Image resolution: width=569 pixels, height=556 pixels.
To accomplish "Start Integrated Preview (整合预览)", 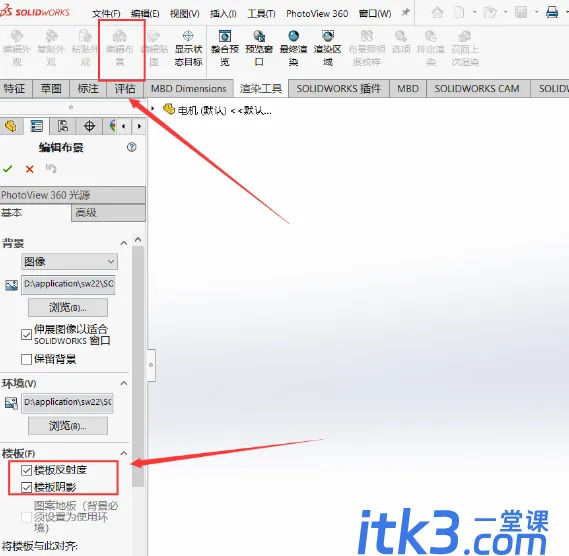I will tap(225, 48).
